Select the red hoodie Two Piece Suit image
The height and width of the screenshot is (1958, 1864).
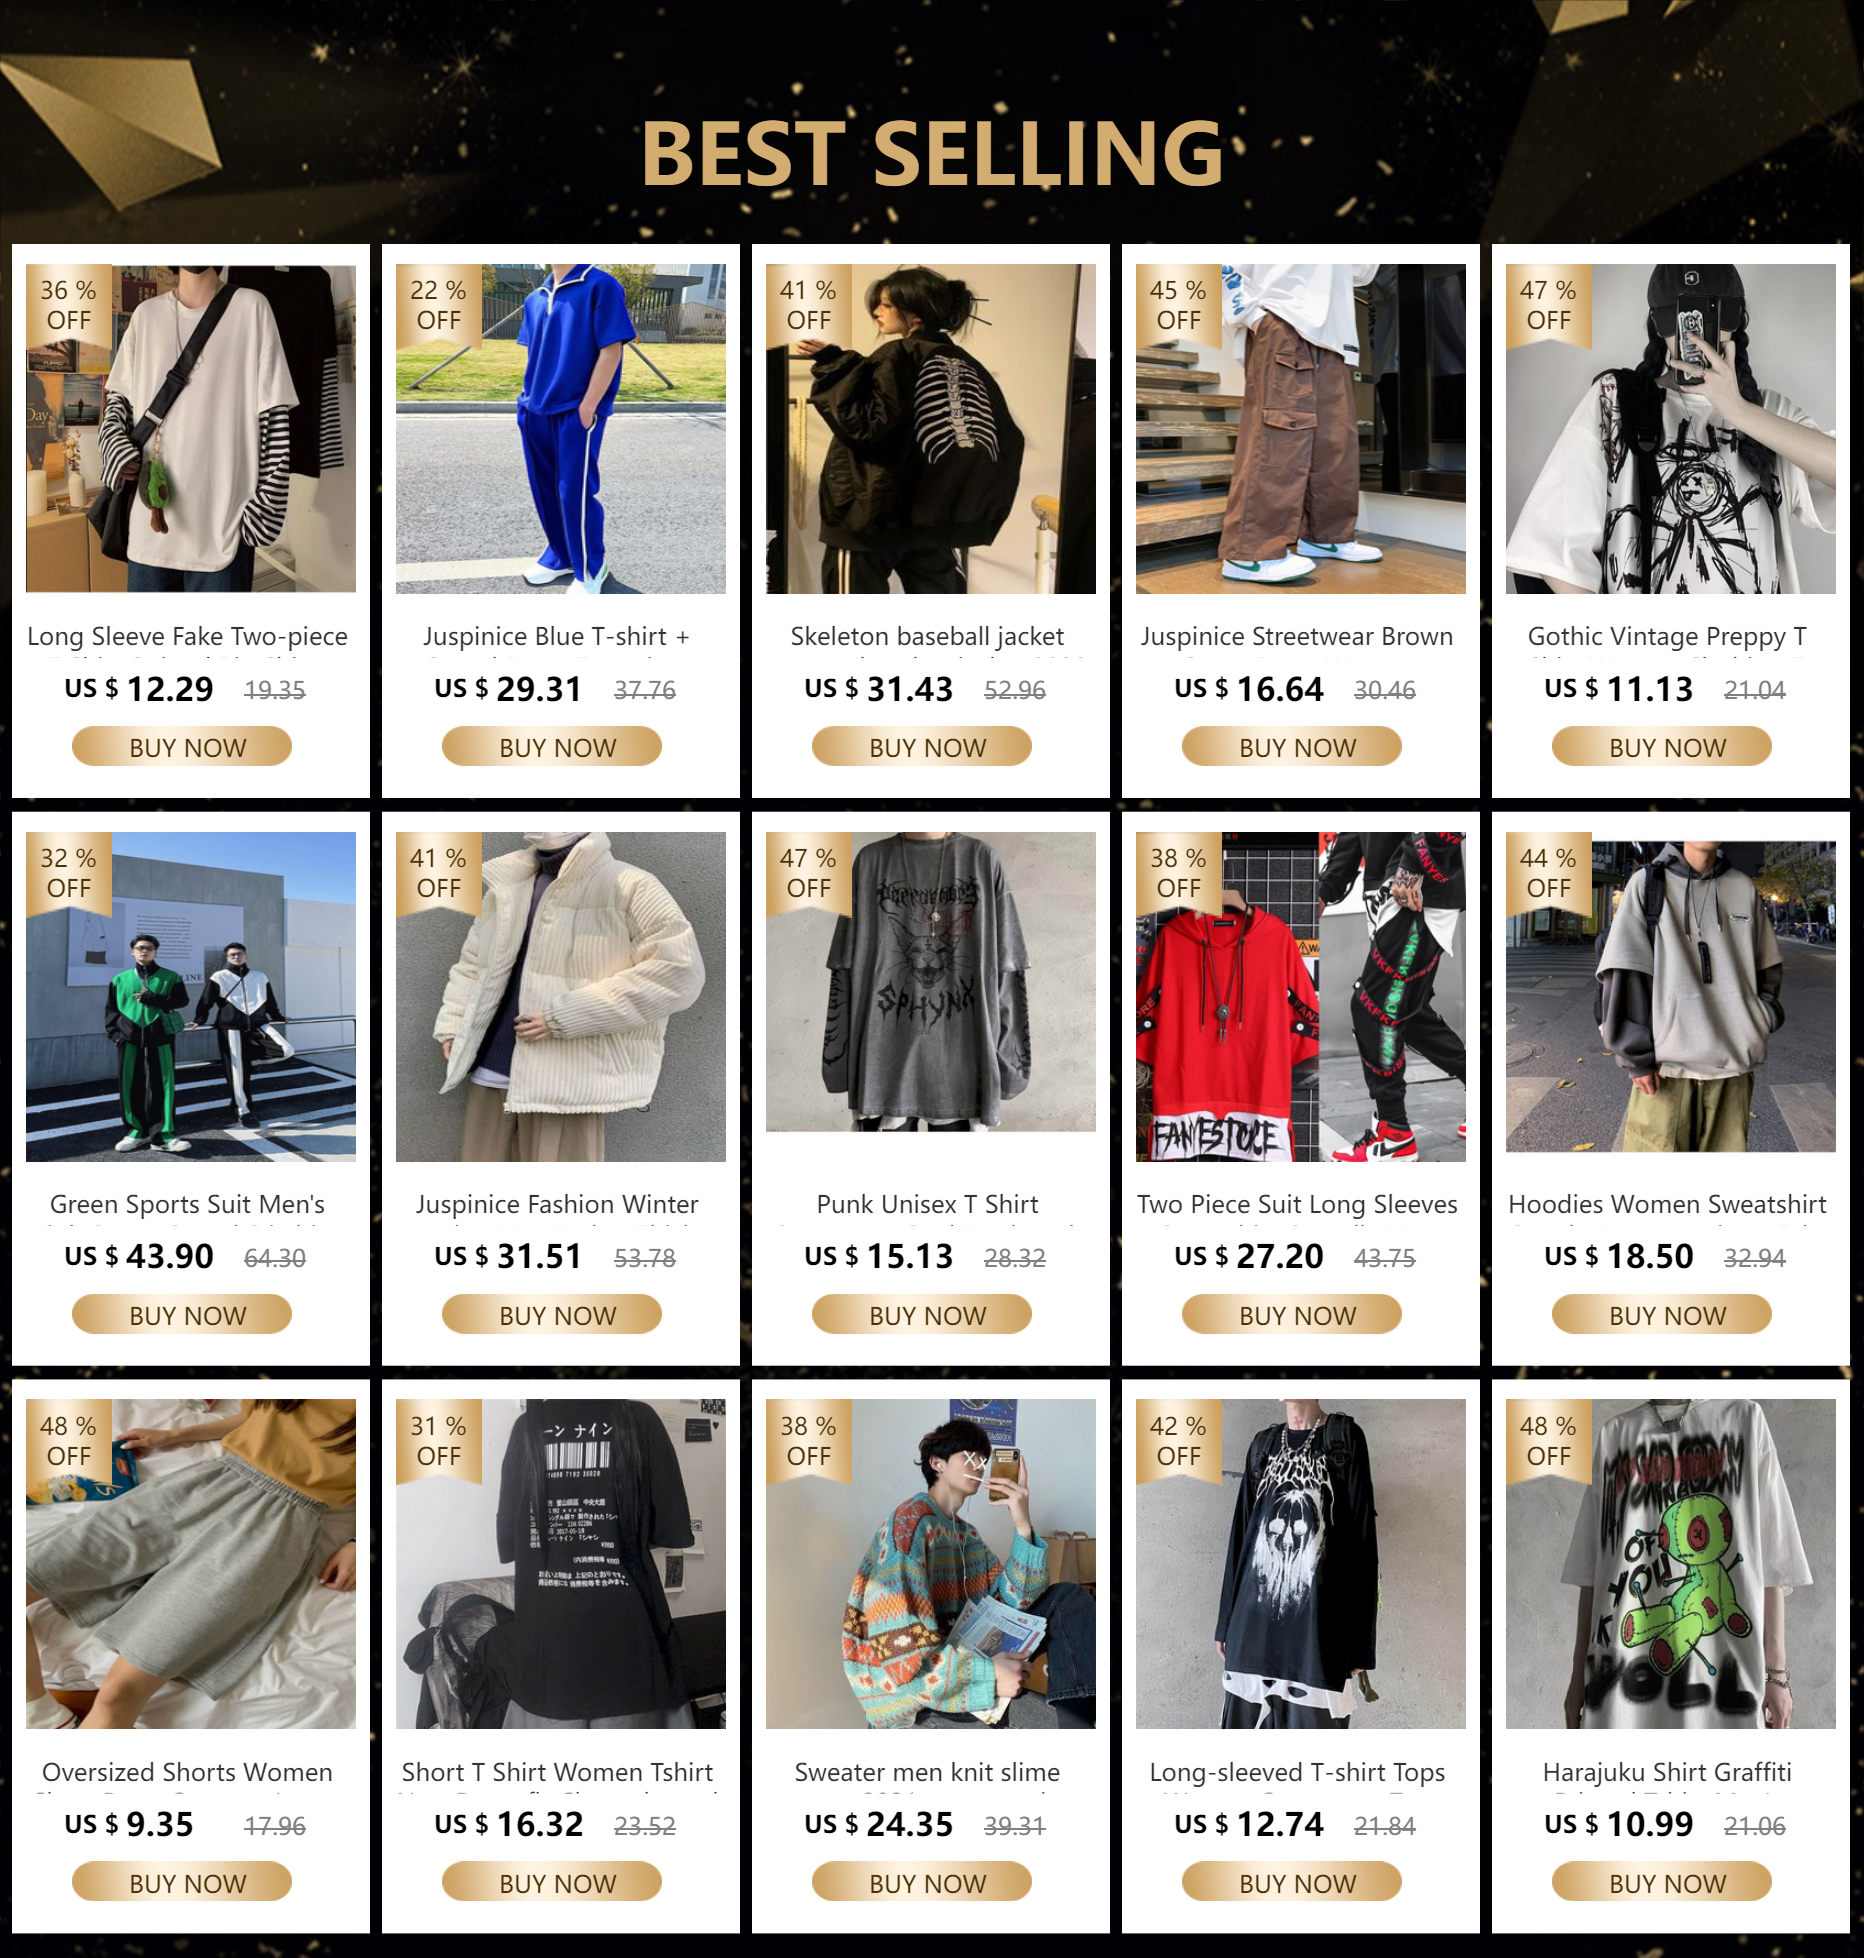pos(1300,997)
